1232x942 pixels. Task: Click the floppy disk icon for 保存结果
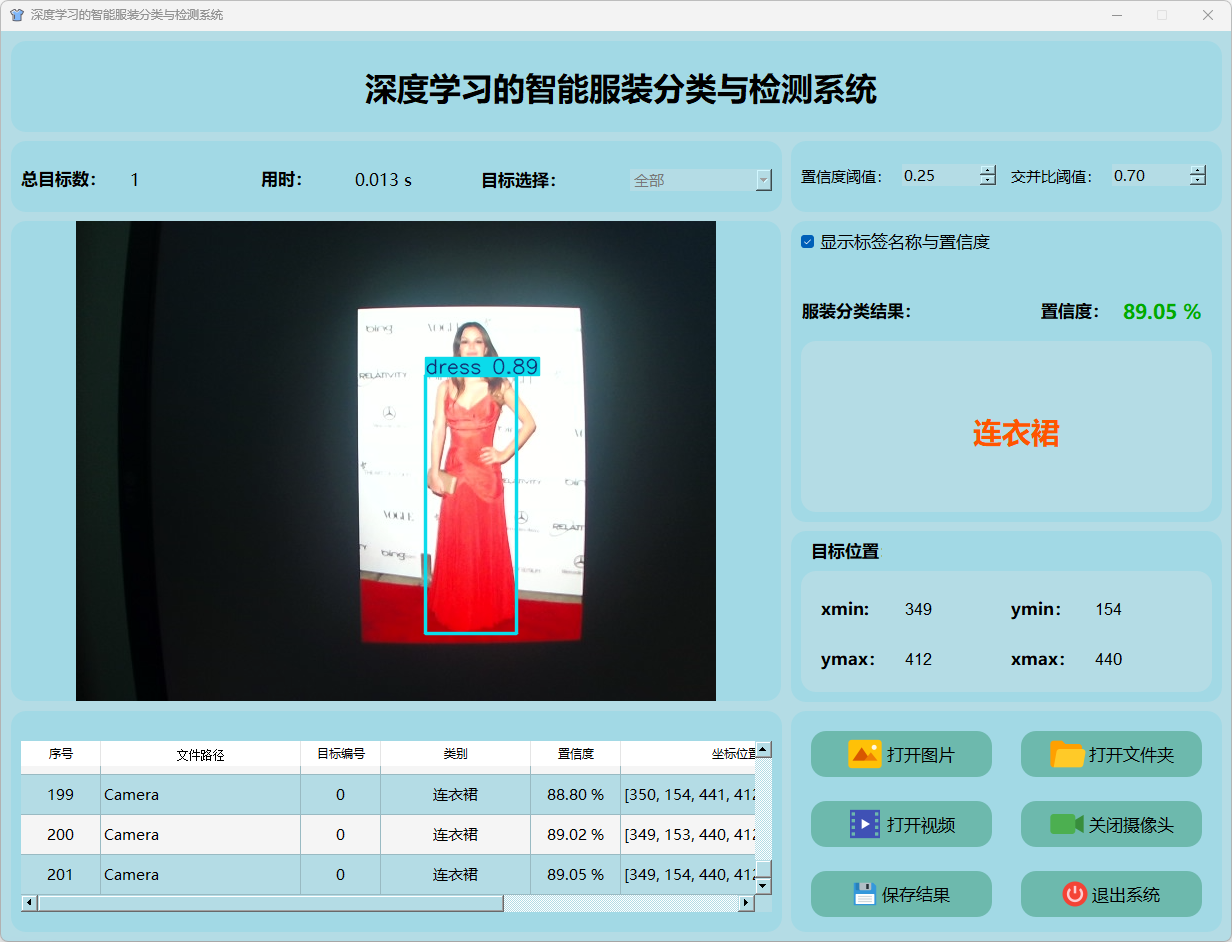click(x=864, y=894)
